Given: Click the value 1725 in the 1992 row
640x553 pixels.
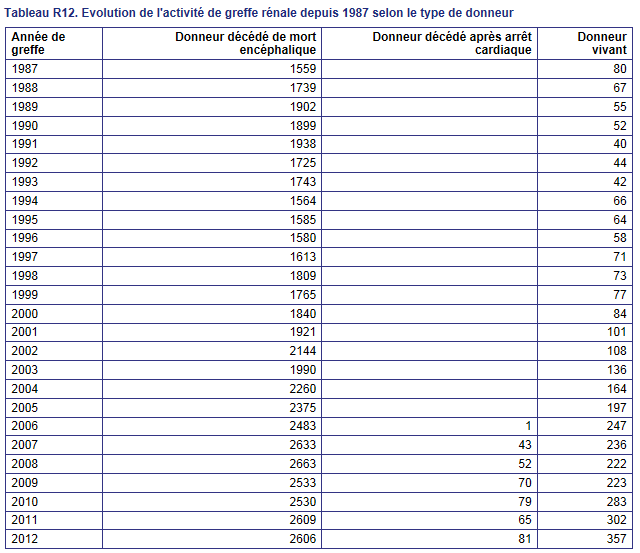Looking at the screenshot, I should coord(303,163).
